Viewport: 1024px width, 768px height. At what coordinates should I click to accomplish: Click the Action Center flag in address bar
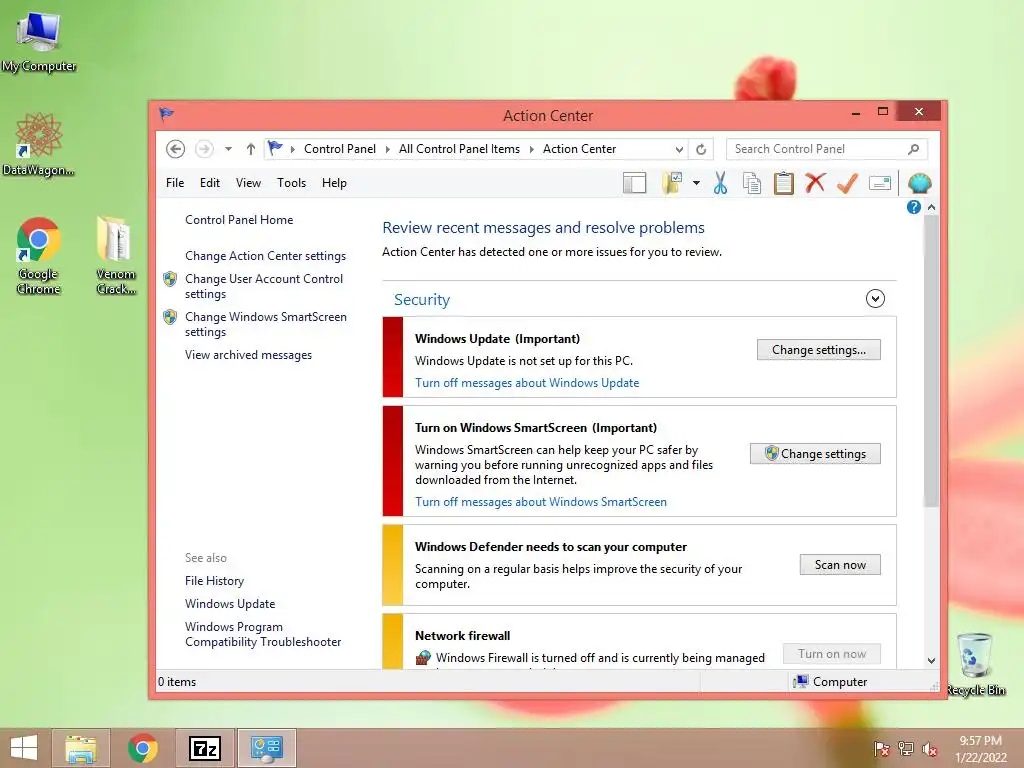276,148
